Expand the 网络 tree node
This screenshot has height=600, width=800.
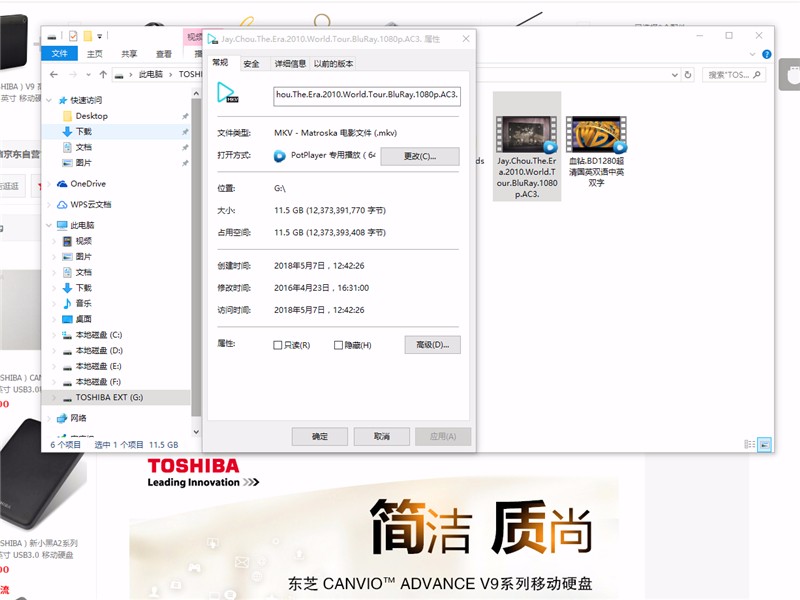49,418
